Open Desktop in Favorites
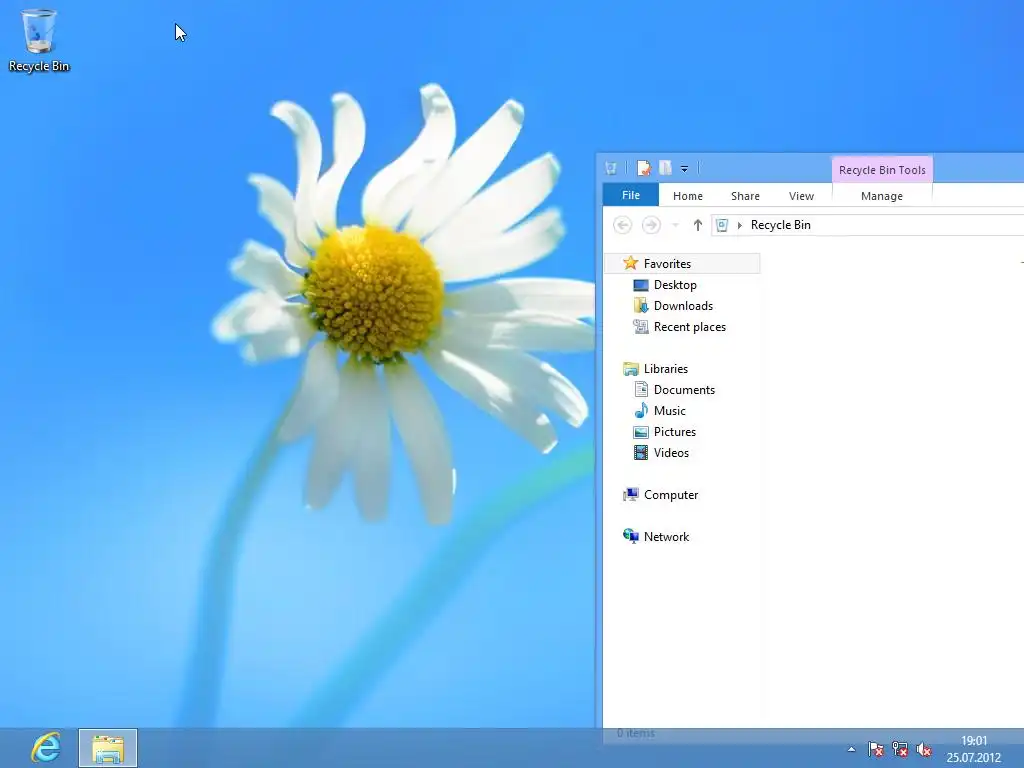 coord(675,285)
